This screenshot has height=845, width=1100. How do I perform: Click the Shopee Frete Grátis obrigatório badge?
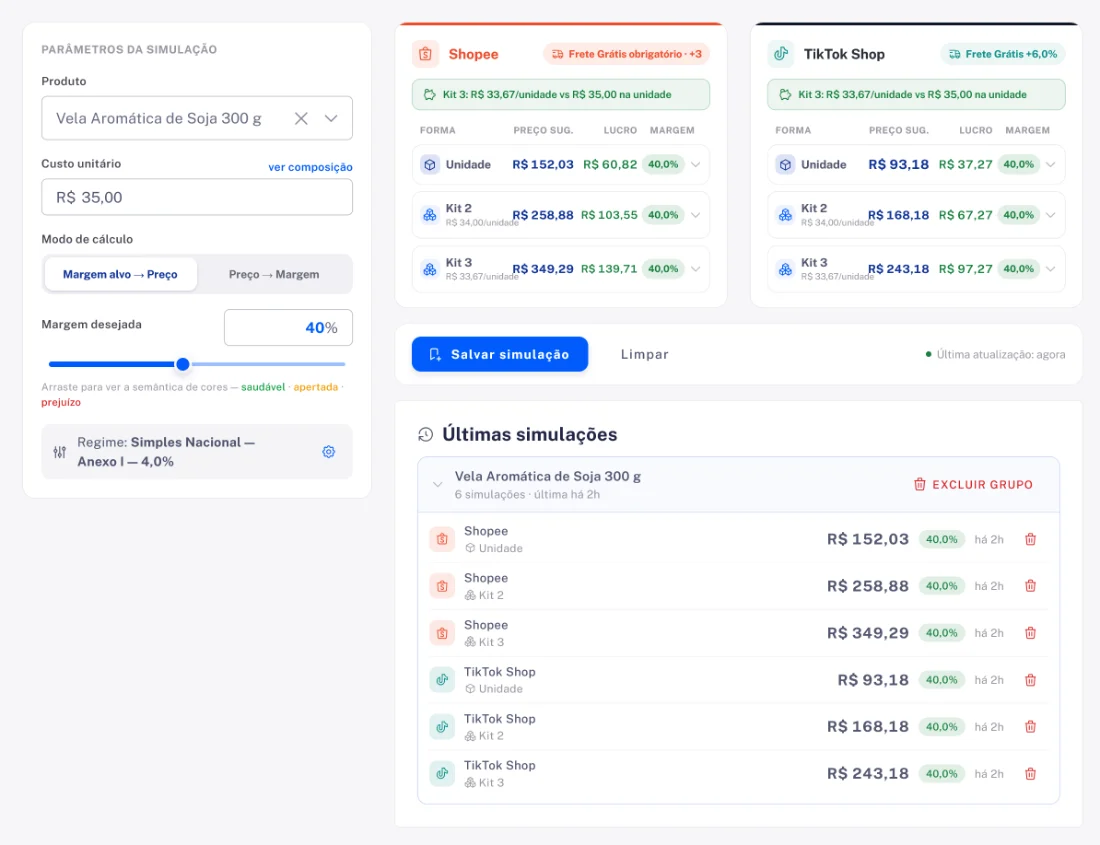pos(626,54)
